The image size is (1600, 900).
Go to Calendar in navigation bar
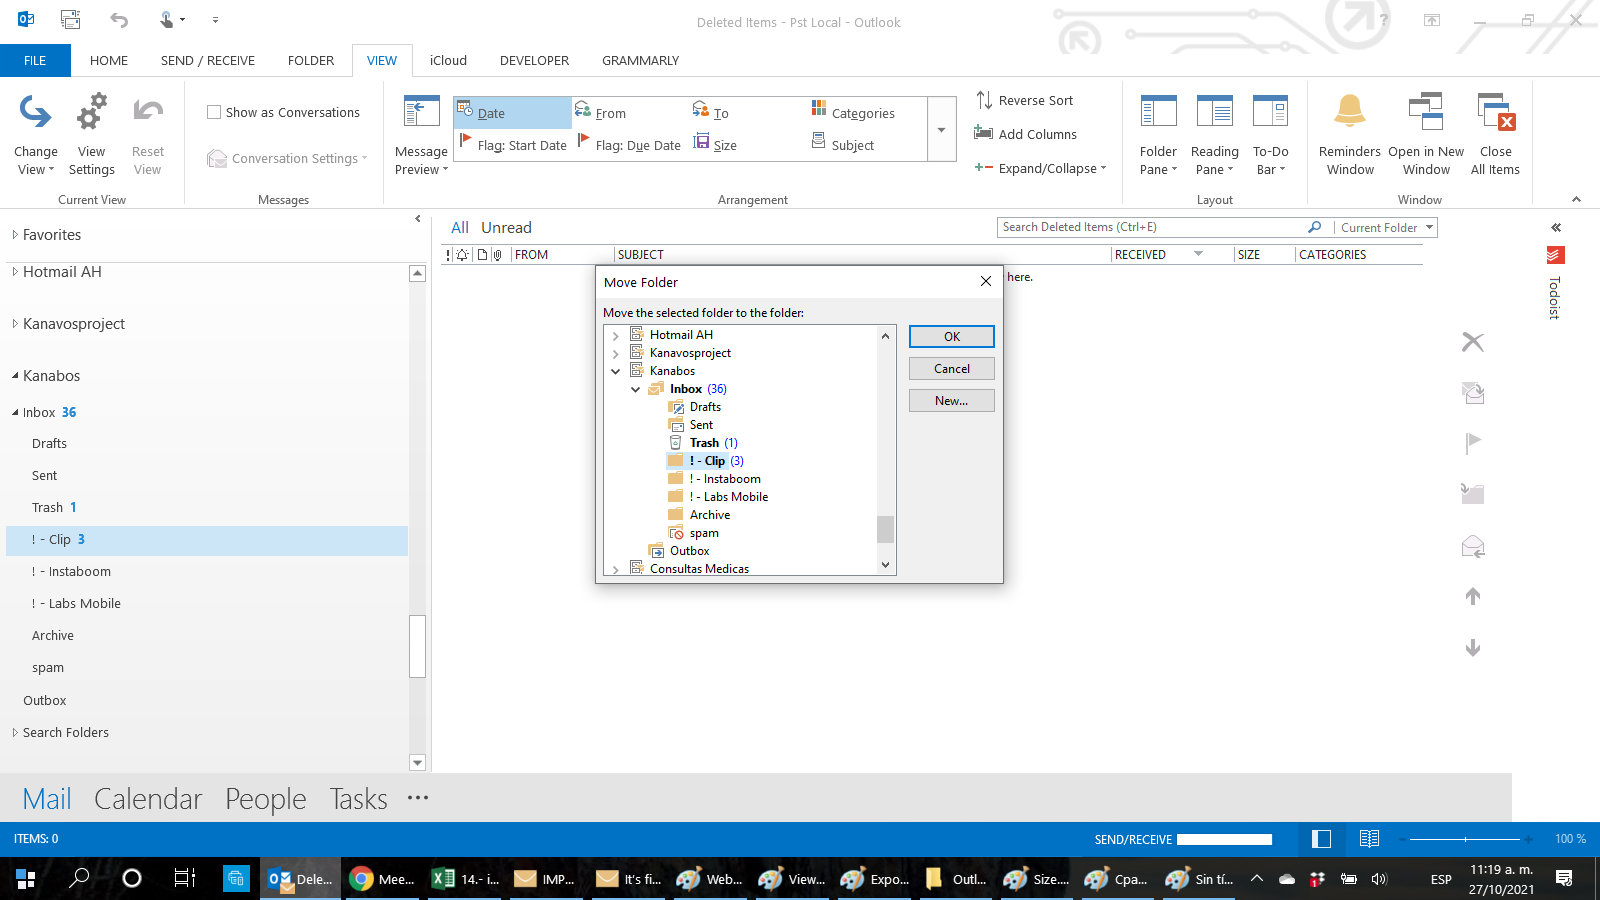coord(148,799)
